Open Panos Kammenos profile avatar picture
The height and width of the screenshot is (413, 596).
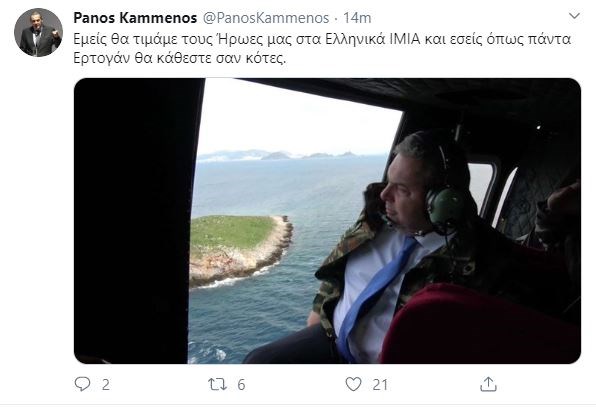click(x=38, y=32)
